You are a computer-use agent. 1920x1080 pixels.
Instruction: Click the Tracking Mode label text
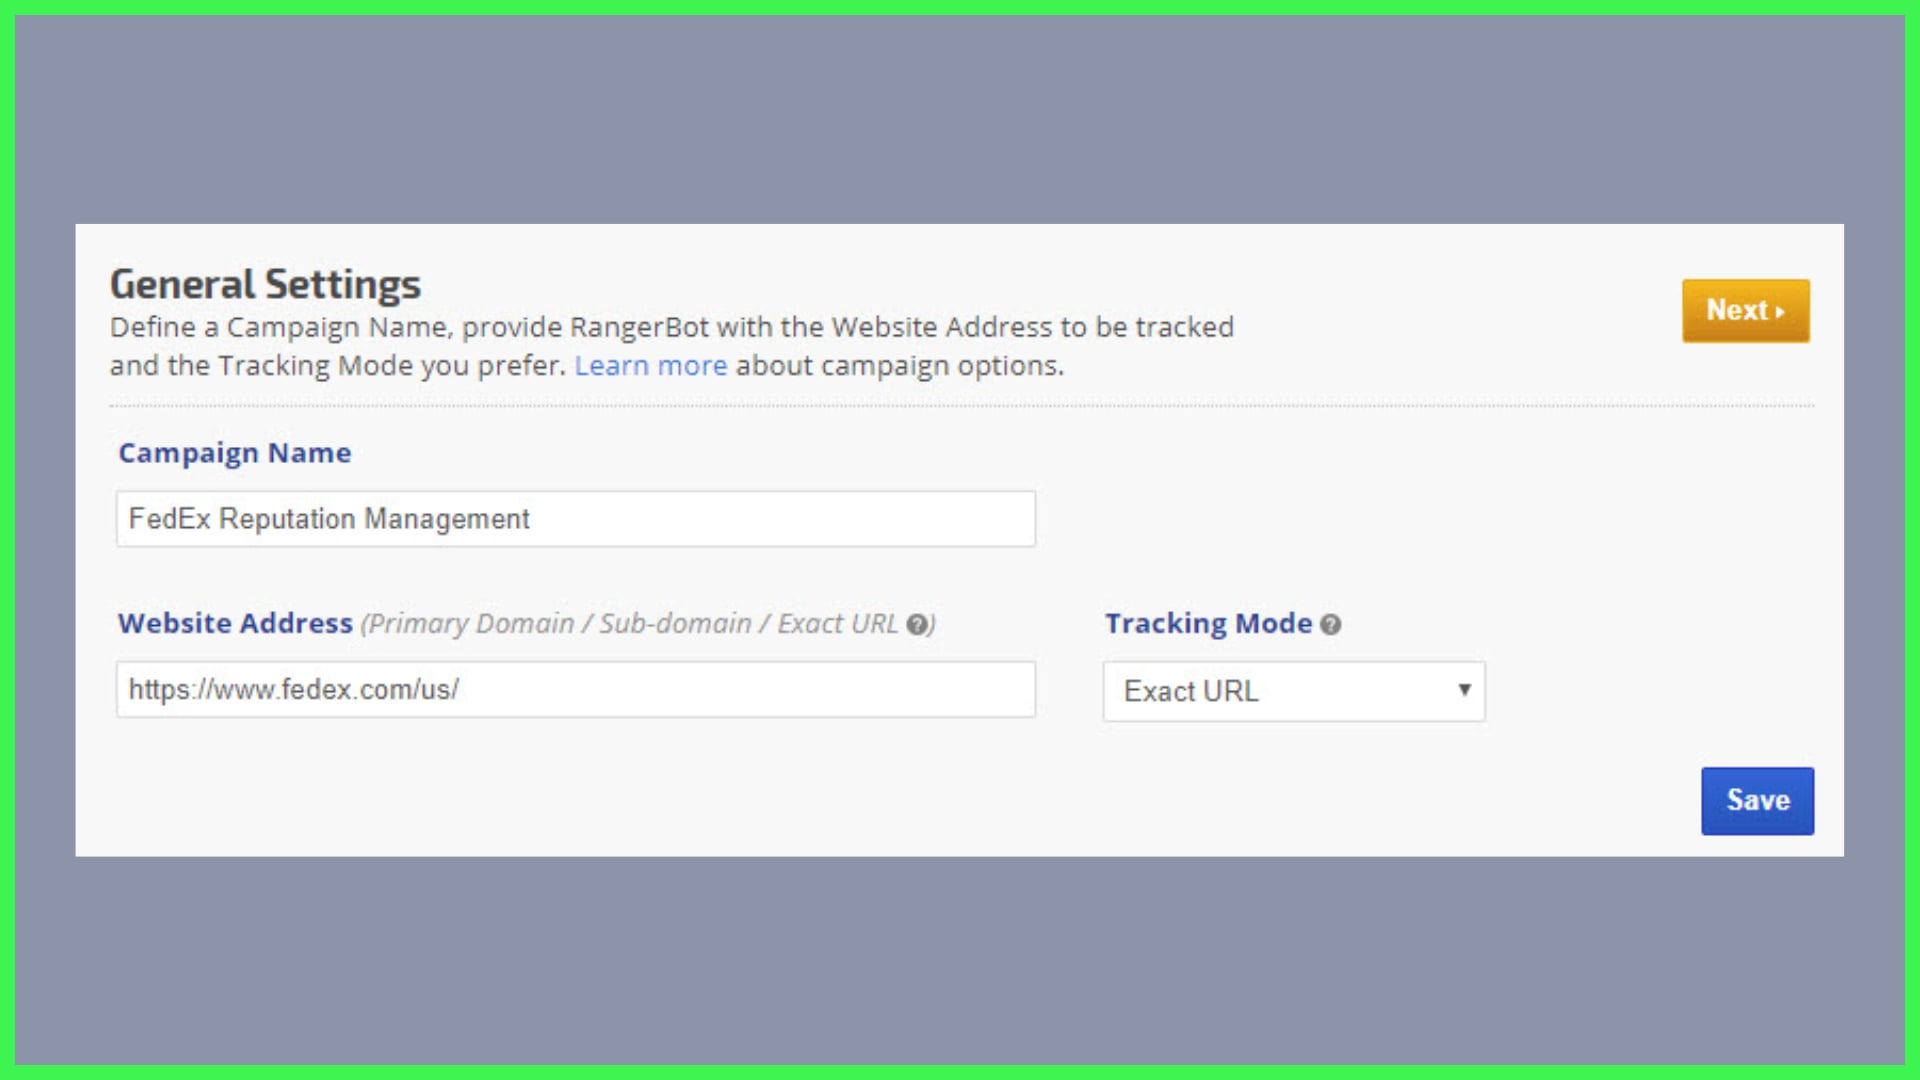click(x=1208, y=623)
